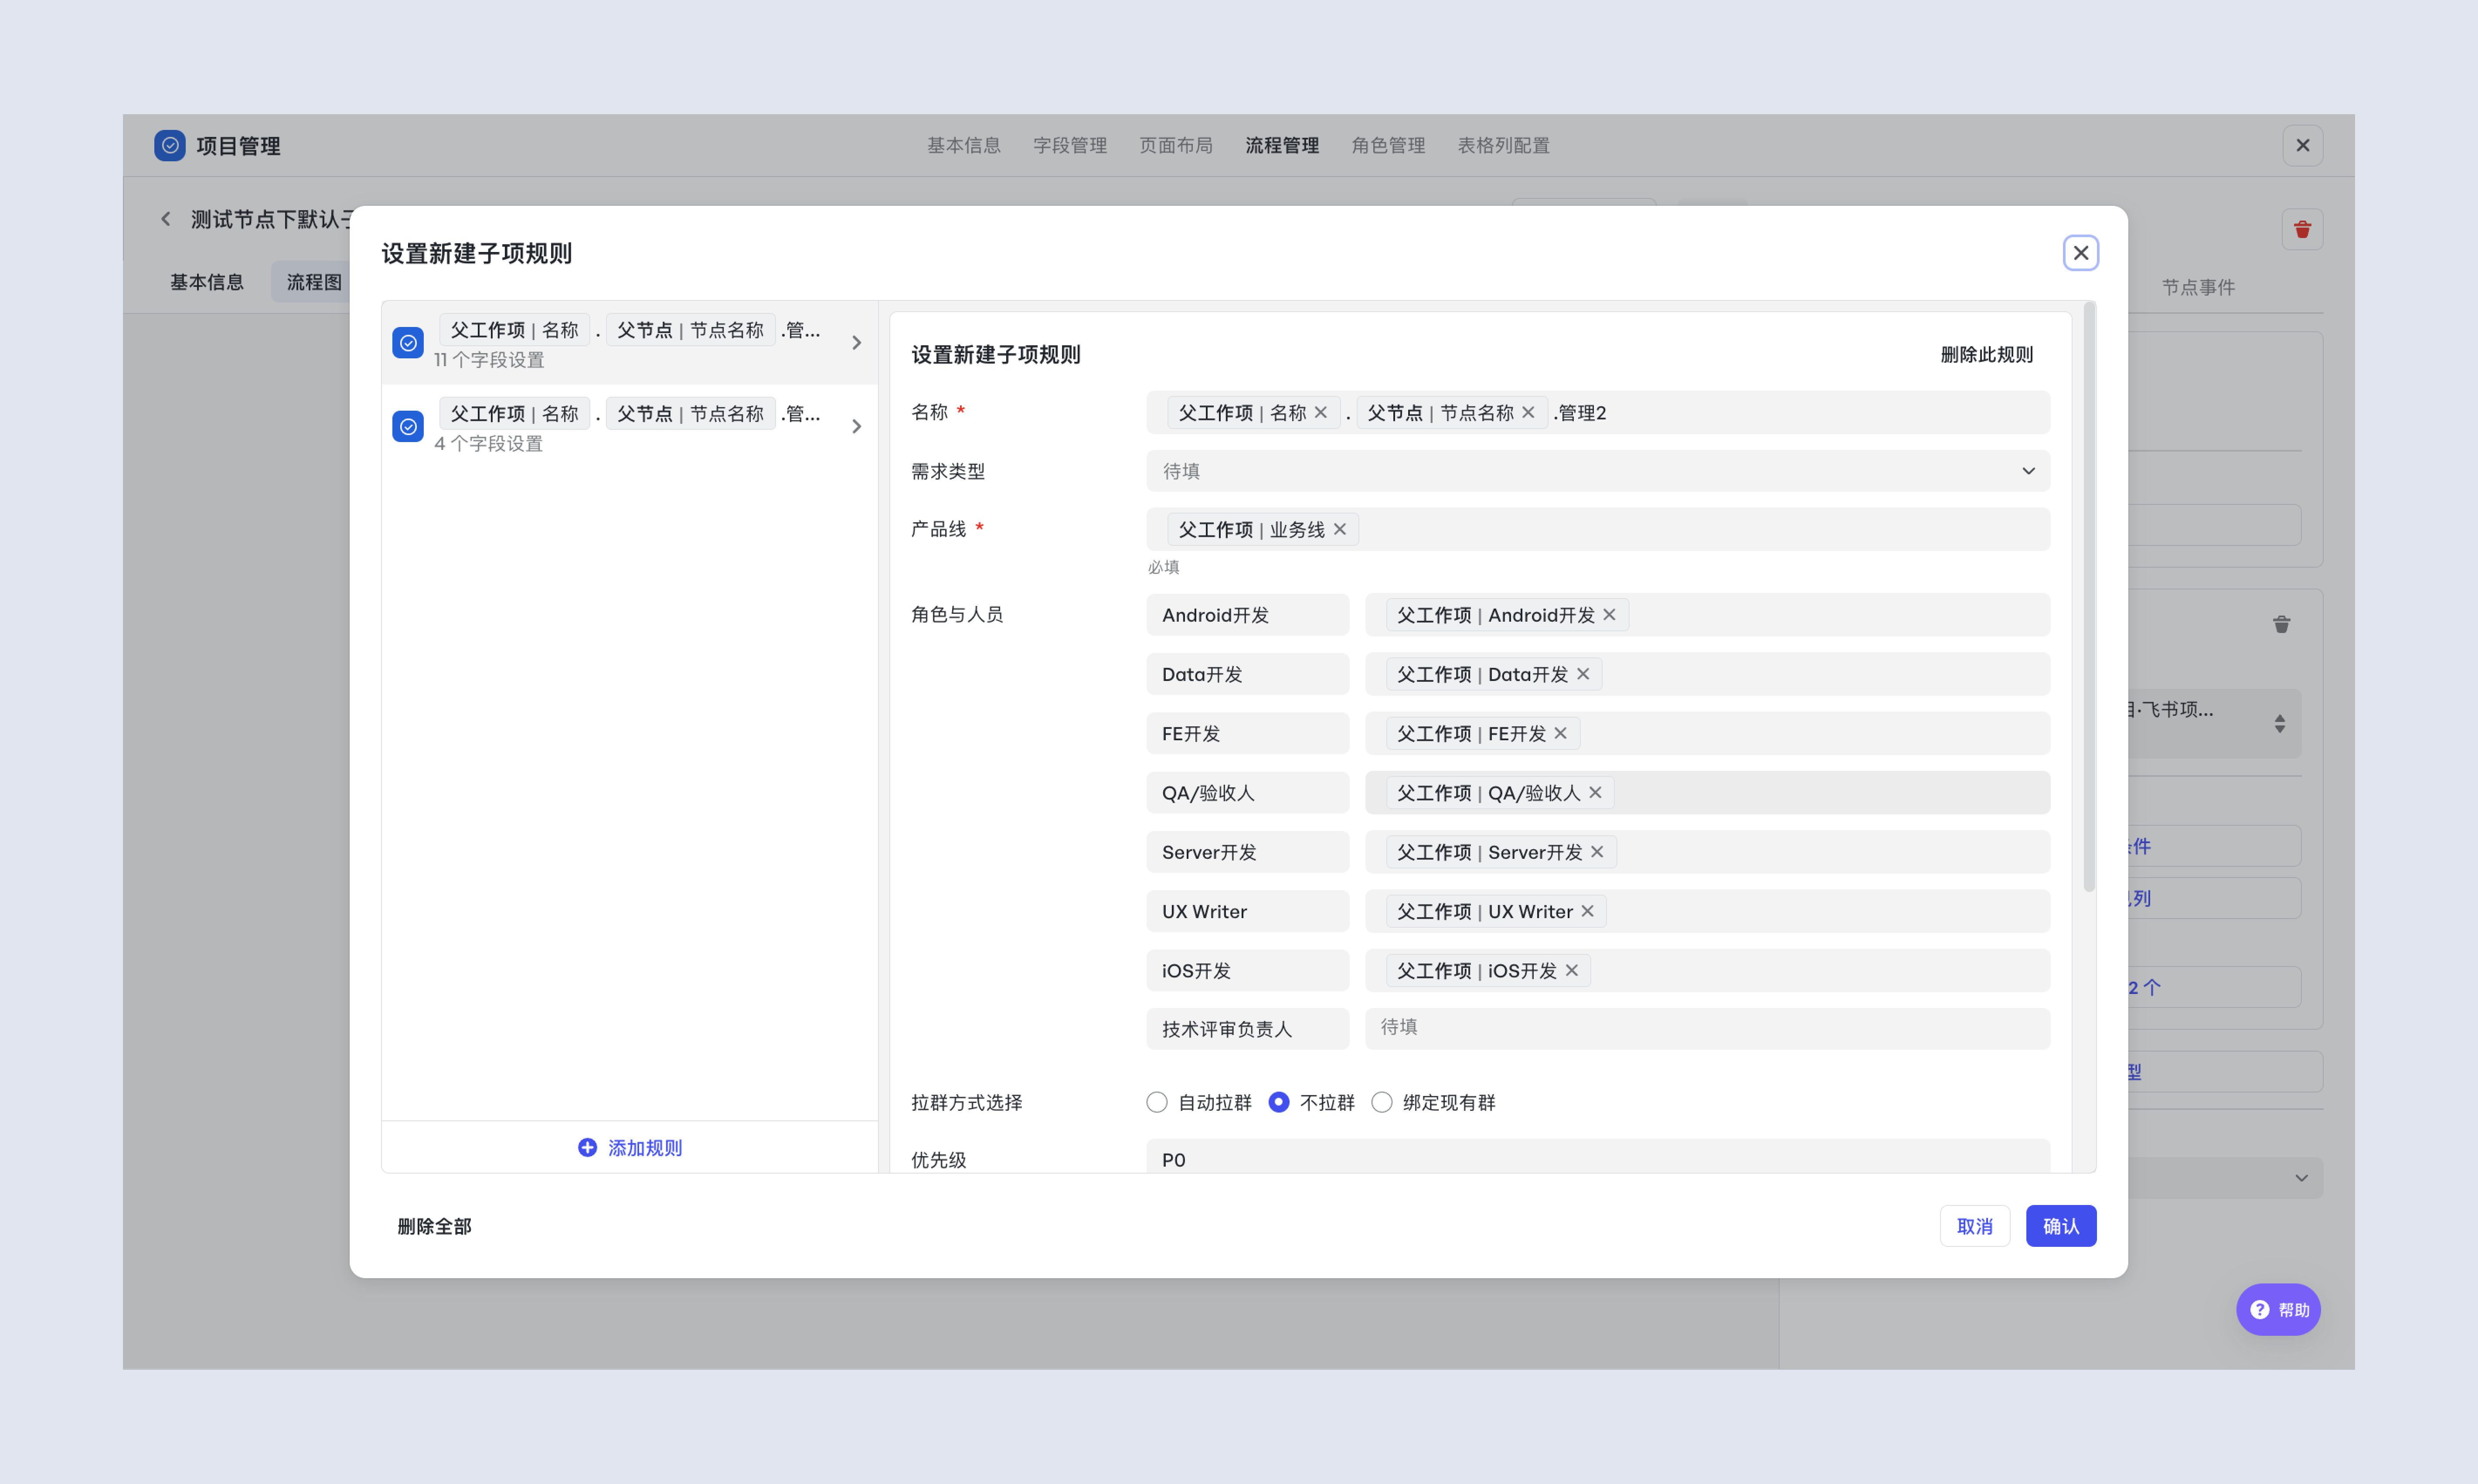The image size is (2478, 1484).
Task: Open the 帮助 help bubble
Action: [x=2278, y=1309]
